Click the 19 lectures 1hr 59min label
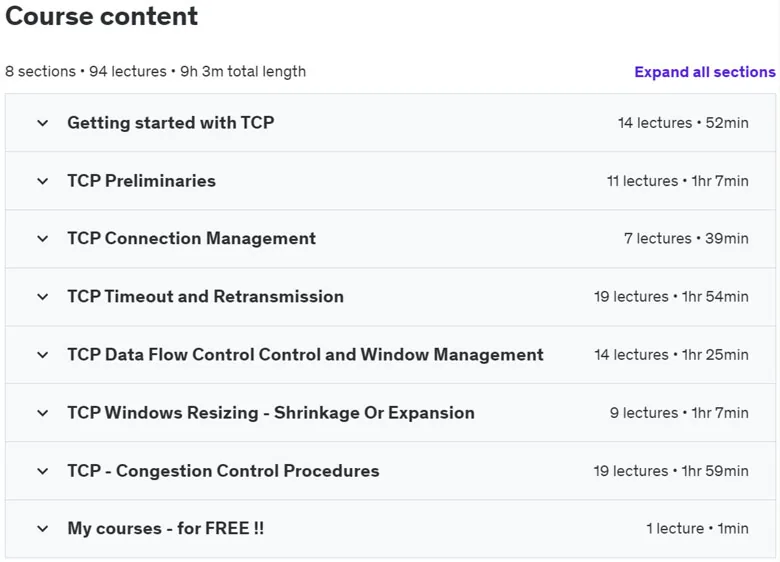The image size is (780, 562). (671, 471)
